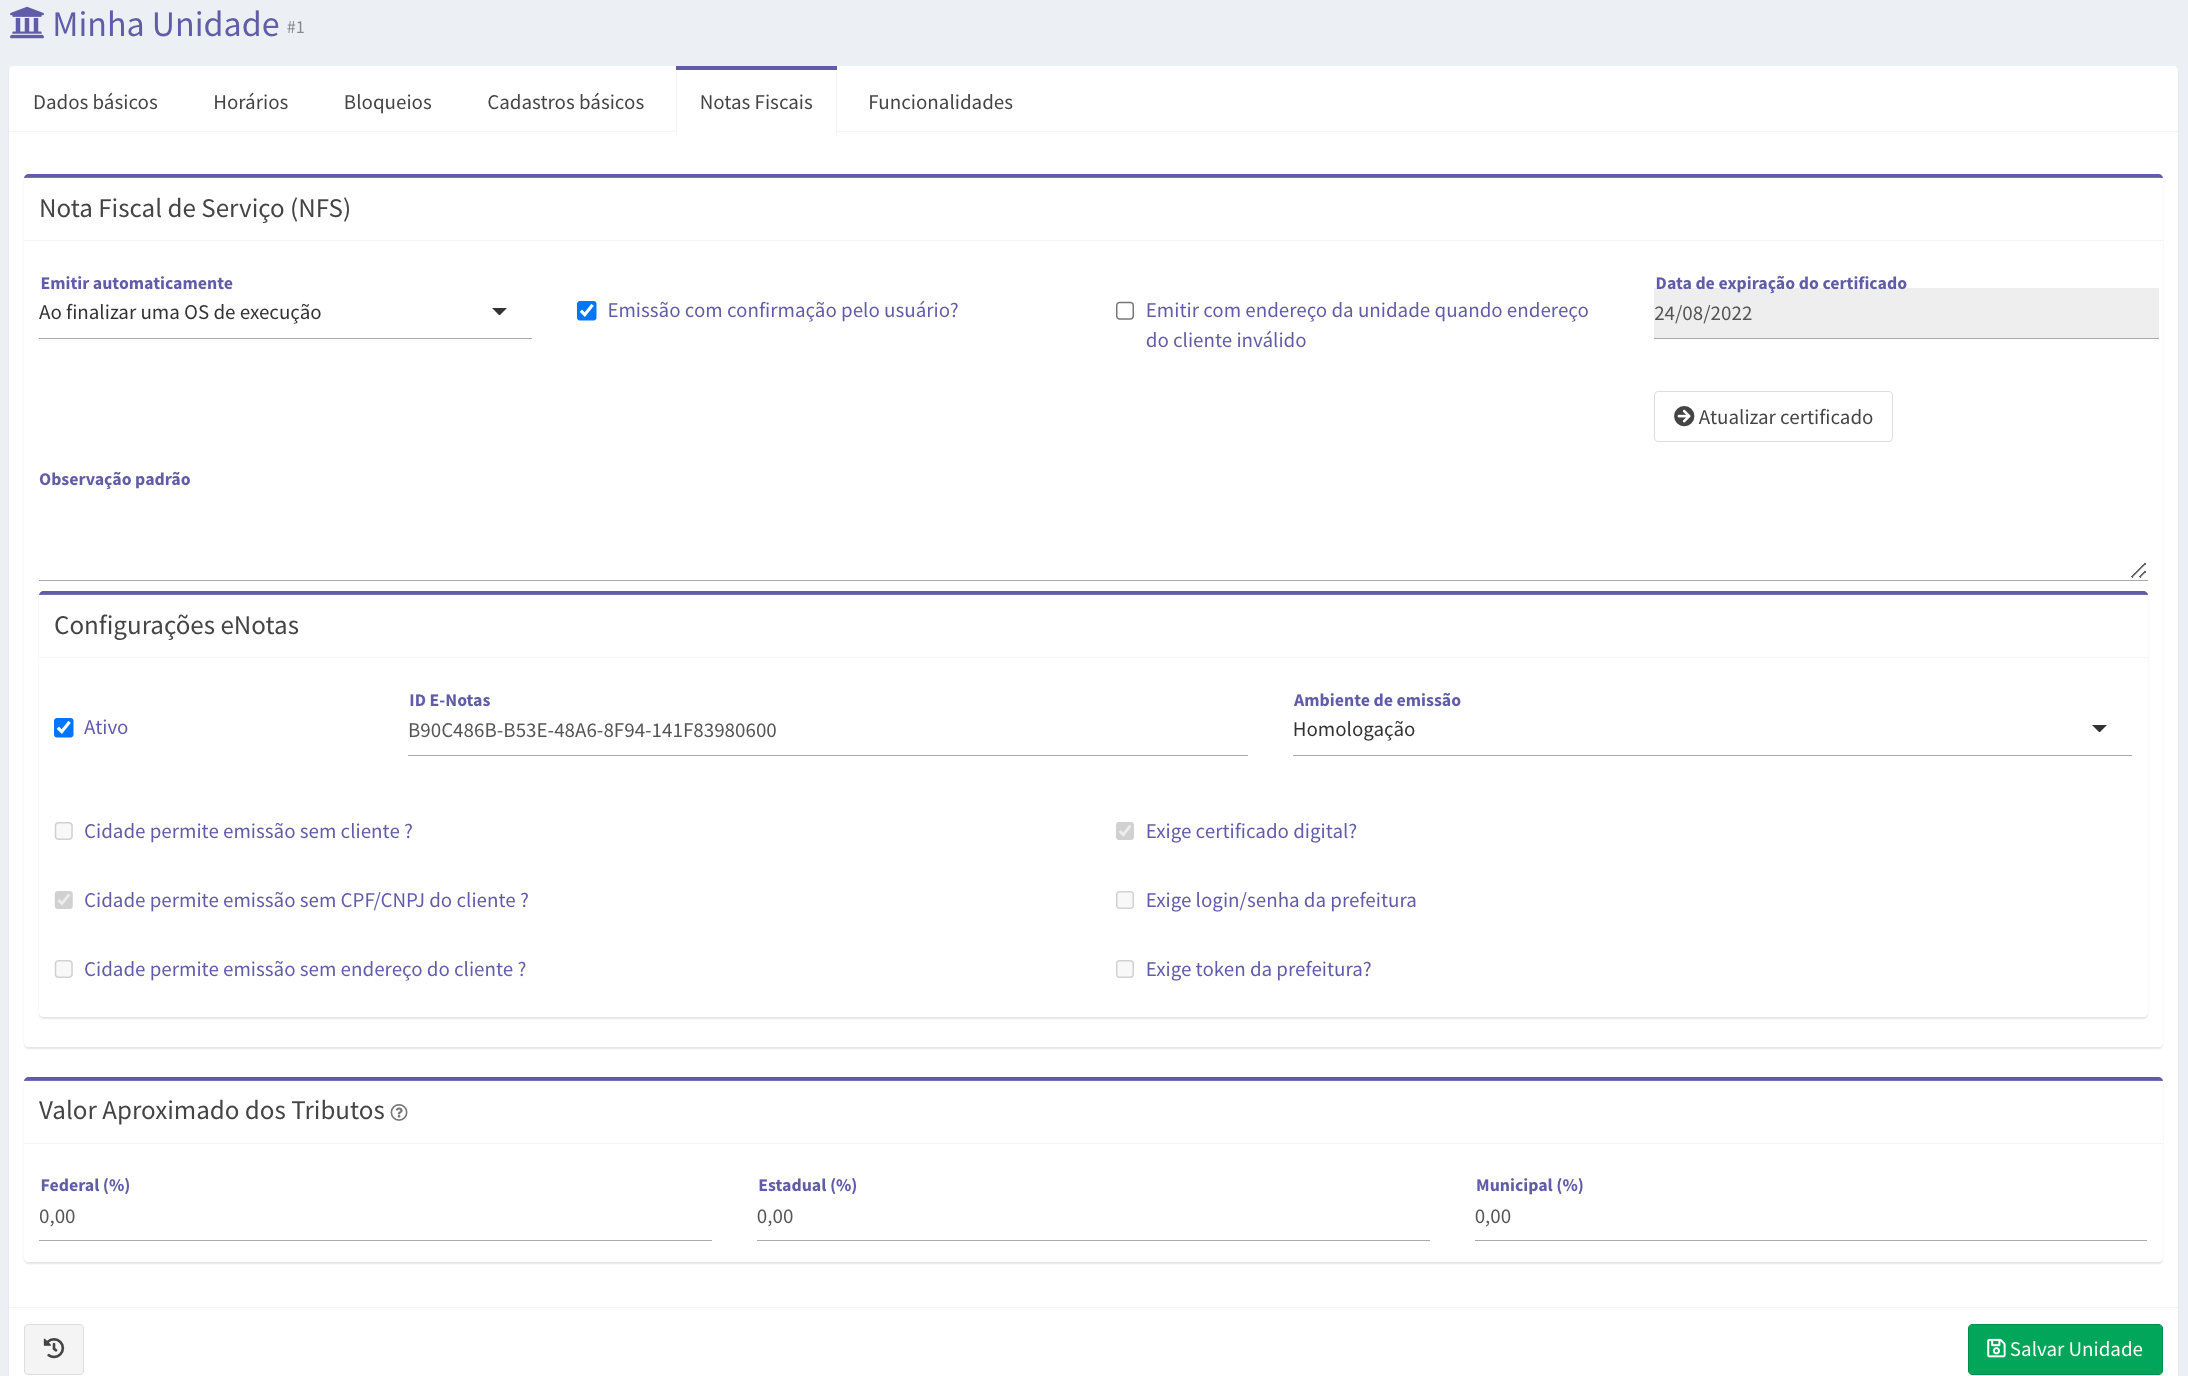This screenshot has width=2188, height=1376.
Task: Click the green Salvar Unidade button
Action: click(x=2065, y=1349)
